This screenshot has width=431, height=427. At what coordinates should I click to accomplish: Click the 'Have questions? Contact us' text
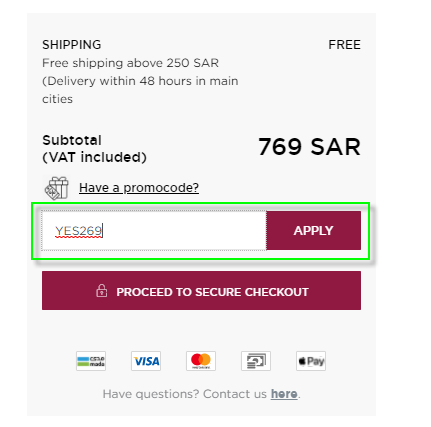coord(185,394)
